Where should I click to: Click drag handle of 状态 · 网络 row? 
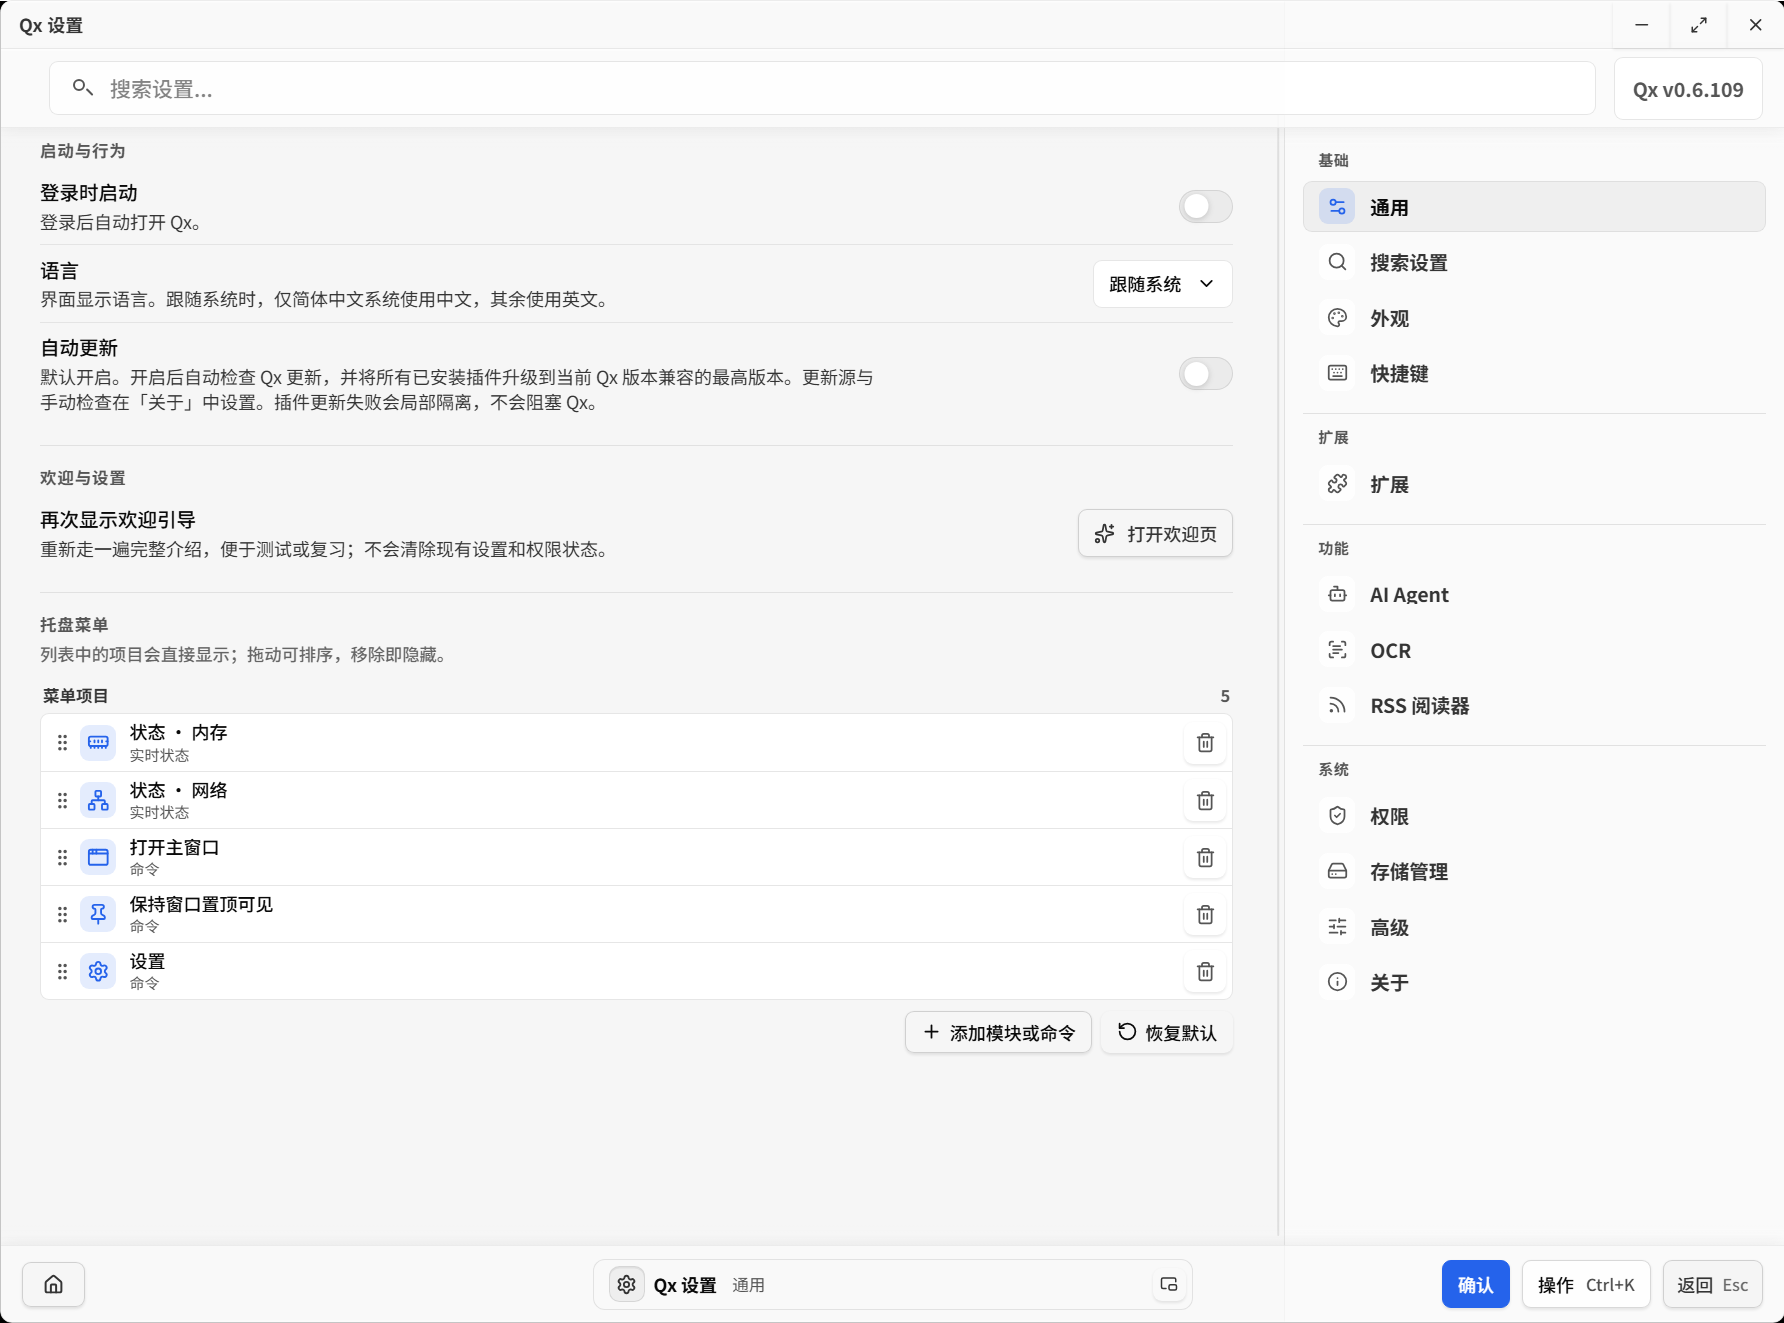click(x=62, y=801)
